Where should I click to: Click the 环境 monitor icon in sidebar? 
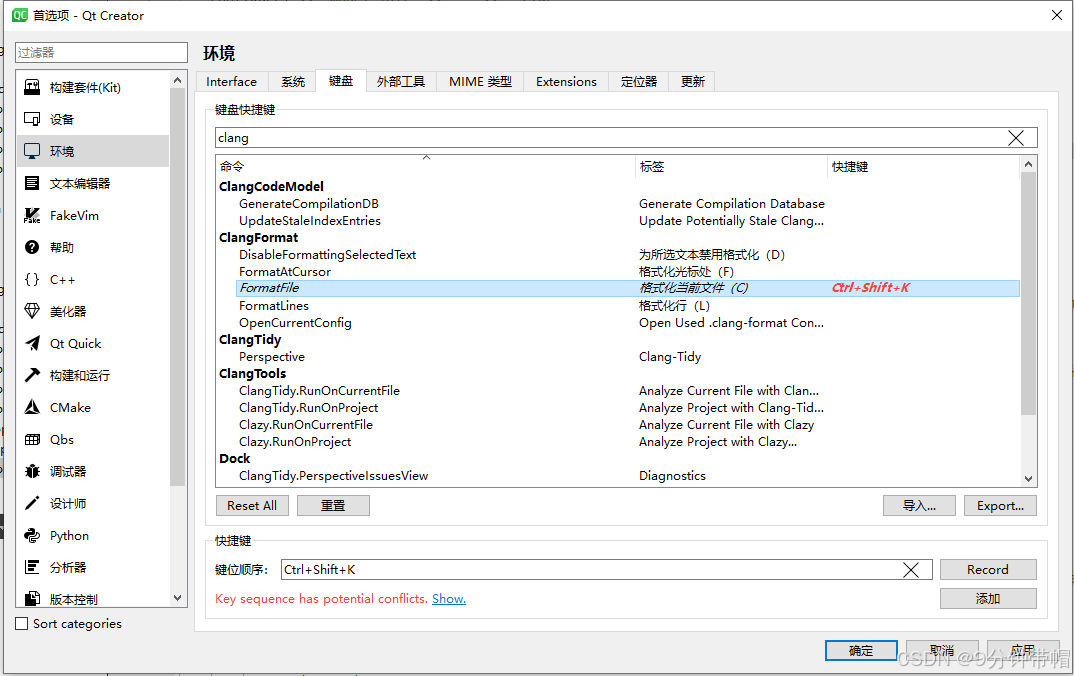click(32, 151)
